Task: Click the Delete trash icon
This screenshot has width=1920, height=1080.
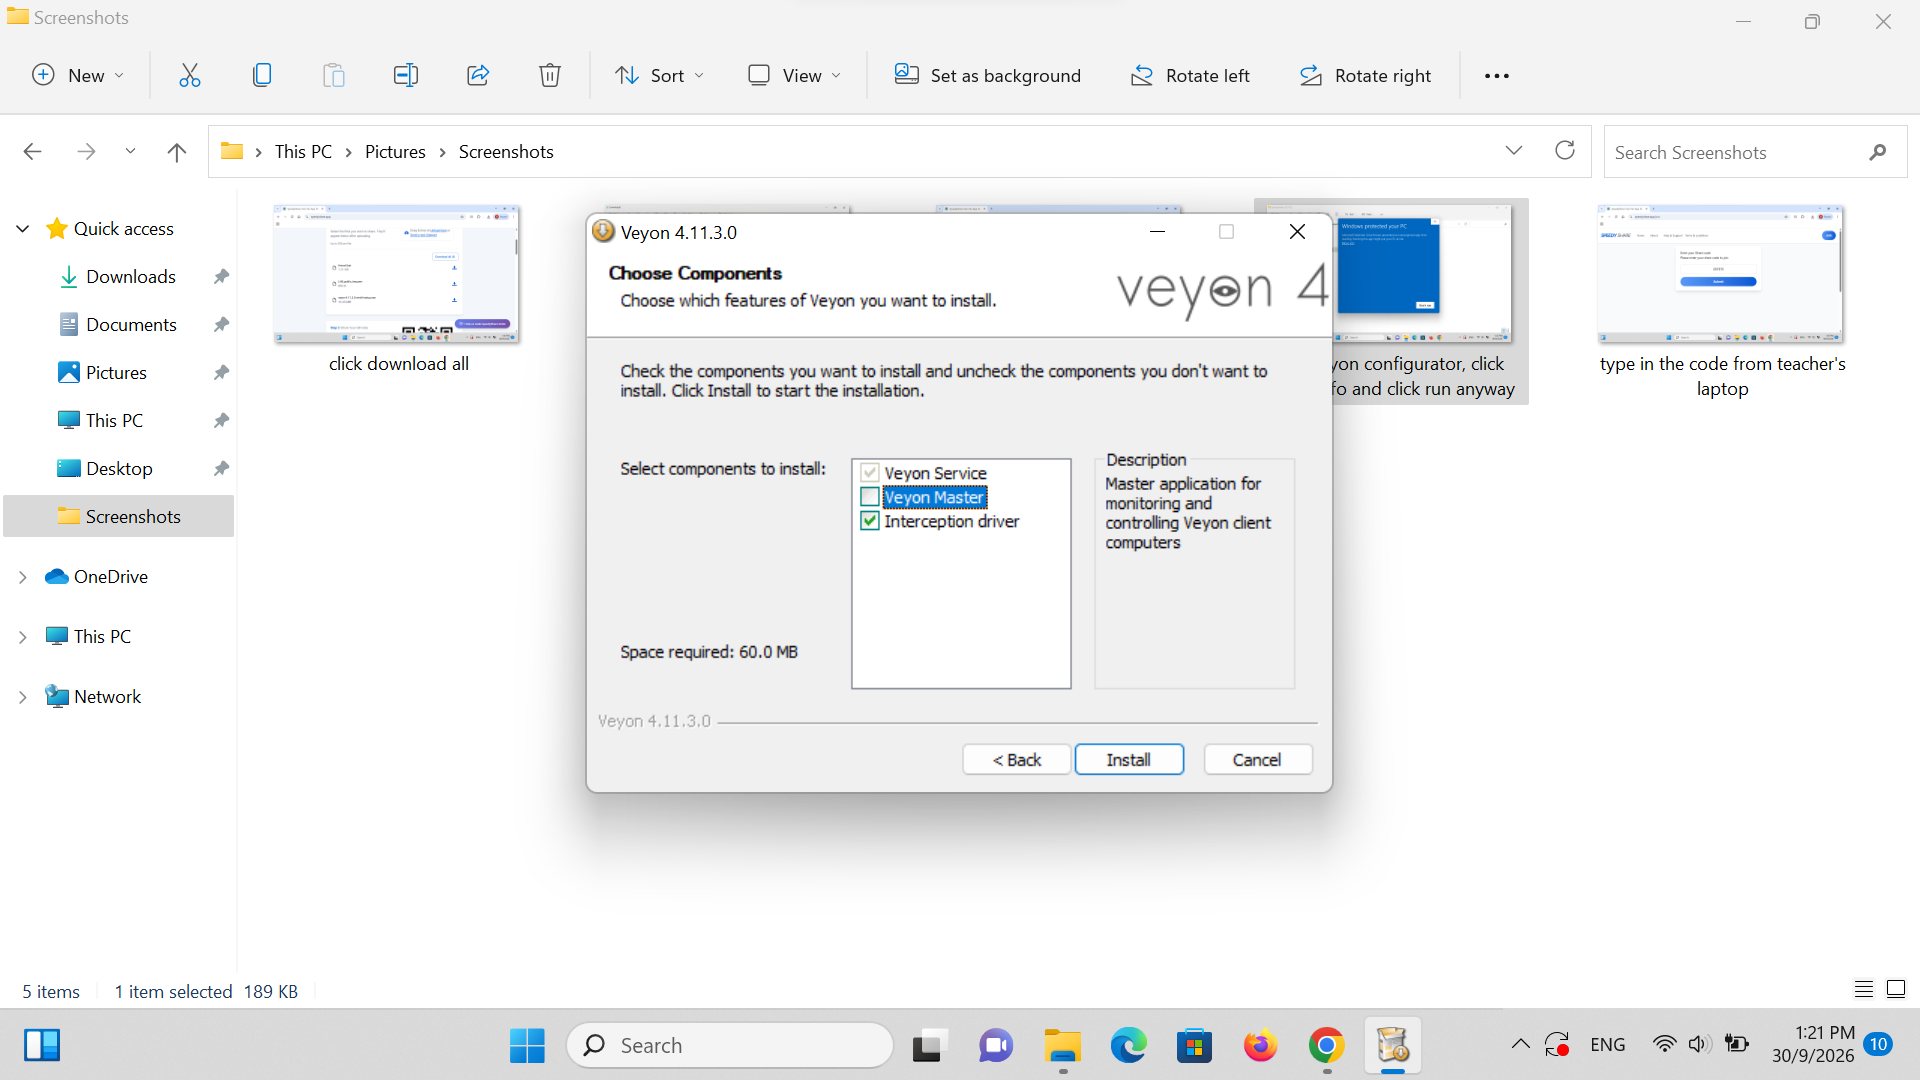Action: click(x=550, y=75)
